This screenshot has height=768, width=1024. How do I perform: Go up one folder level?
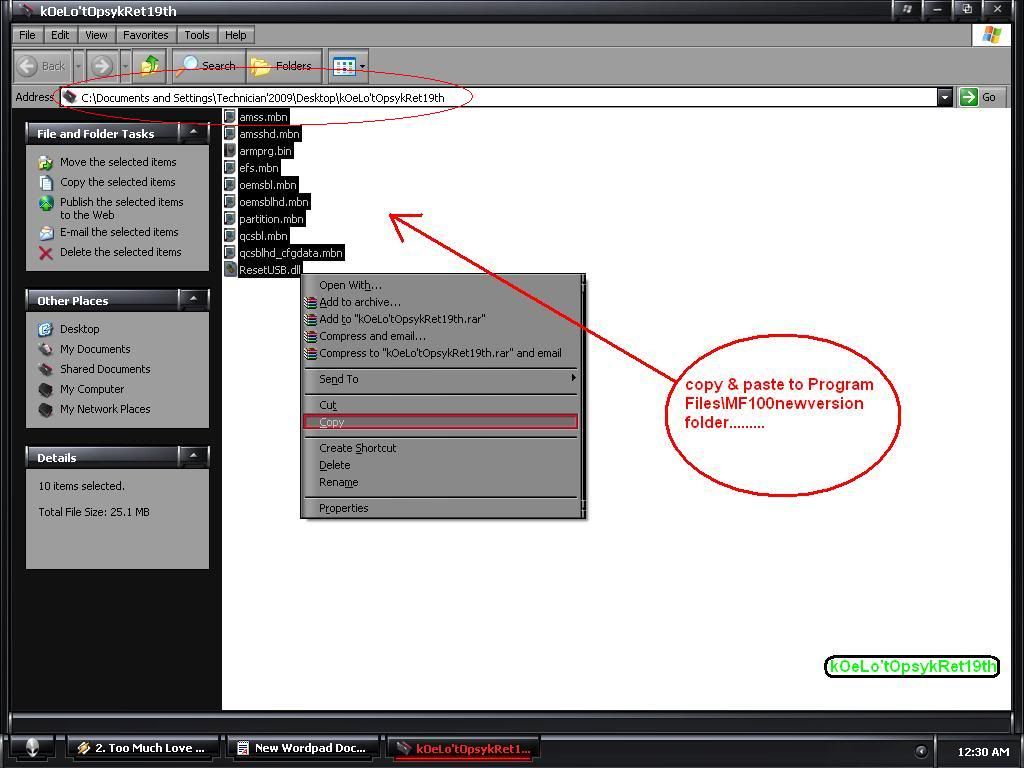pyautogui.click(x=150, y=66)
